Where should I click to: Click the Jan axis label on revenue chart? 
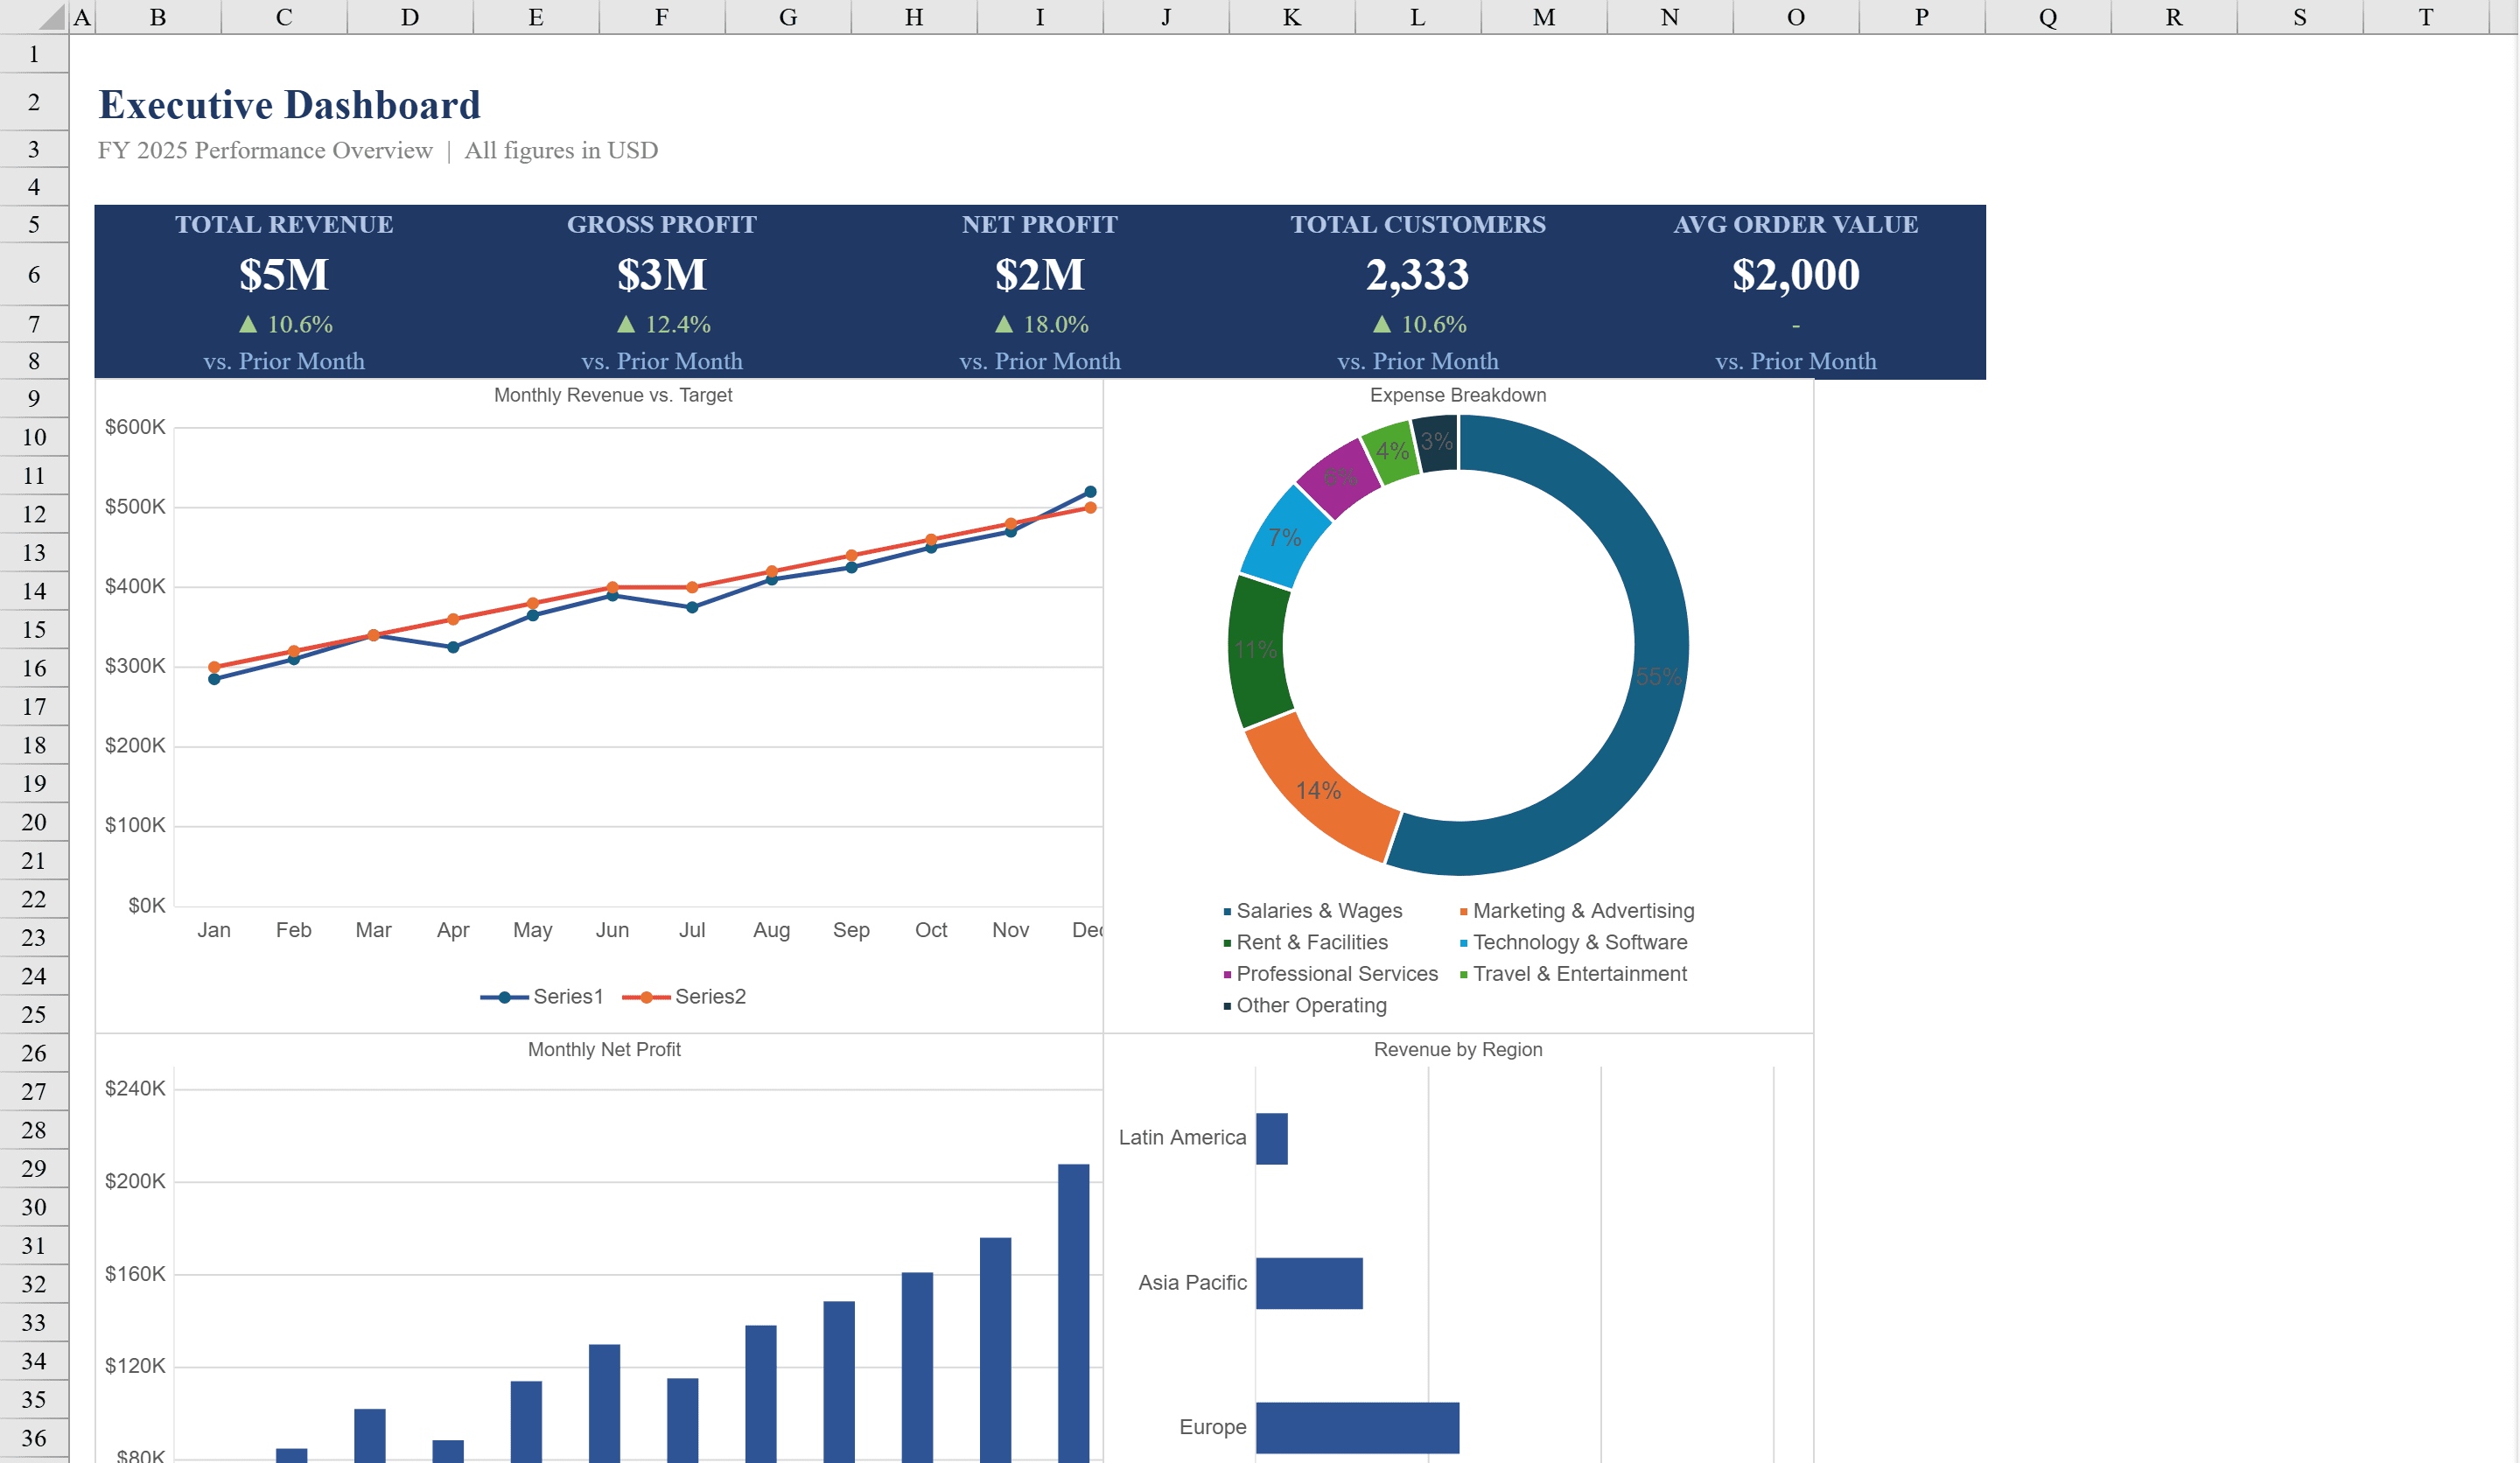[x=214, y=929]
